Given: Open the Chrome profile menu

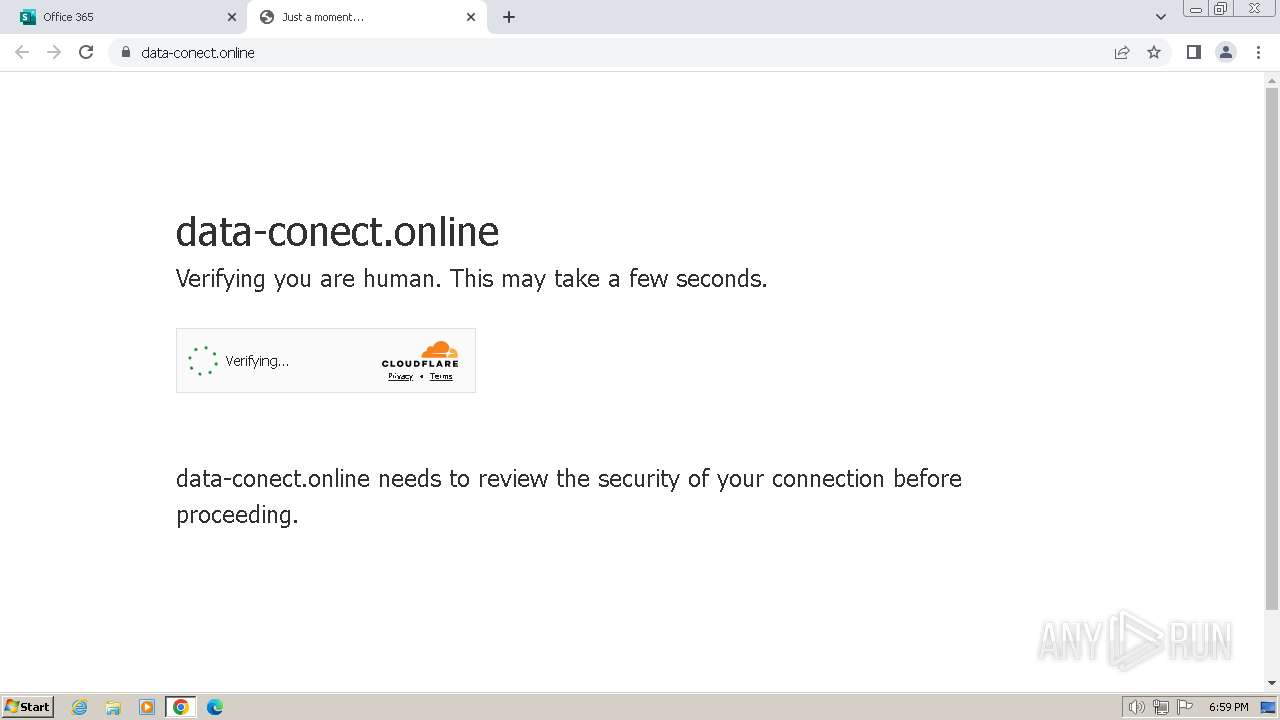Looking at the screenshot, I should point(1226,52).
